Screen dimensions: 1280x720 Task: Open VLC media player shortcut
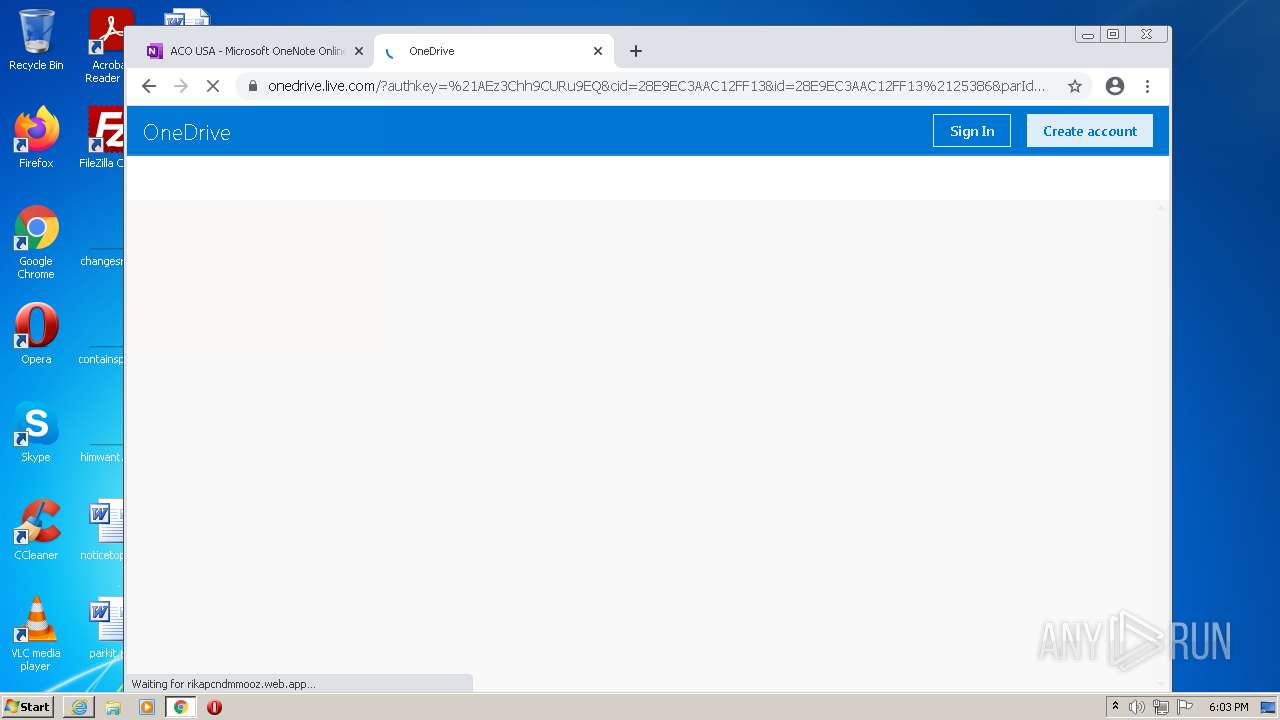click(36, 634)
